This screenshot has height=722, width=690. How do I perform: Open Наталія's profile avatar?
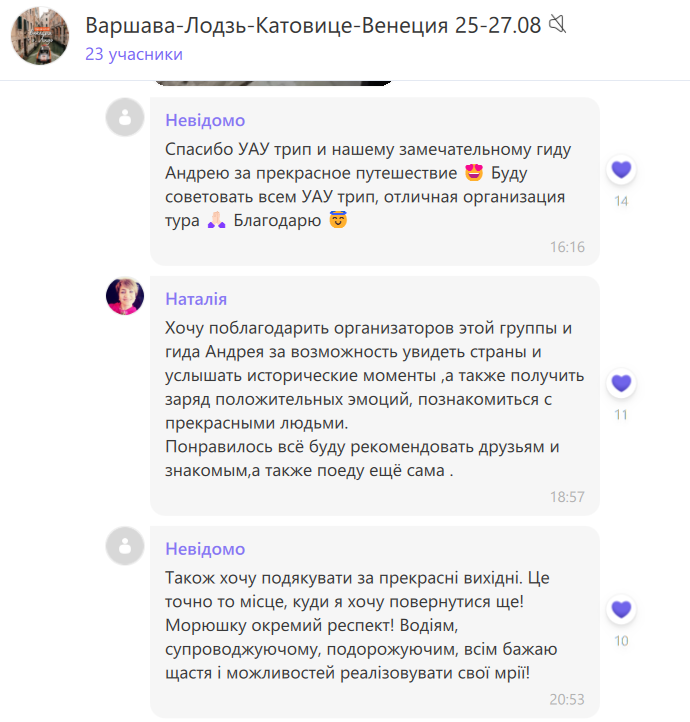125,296
